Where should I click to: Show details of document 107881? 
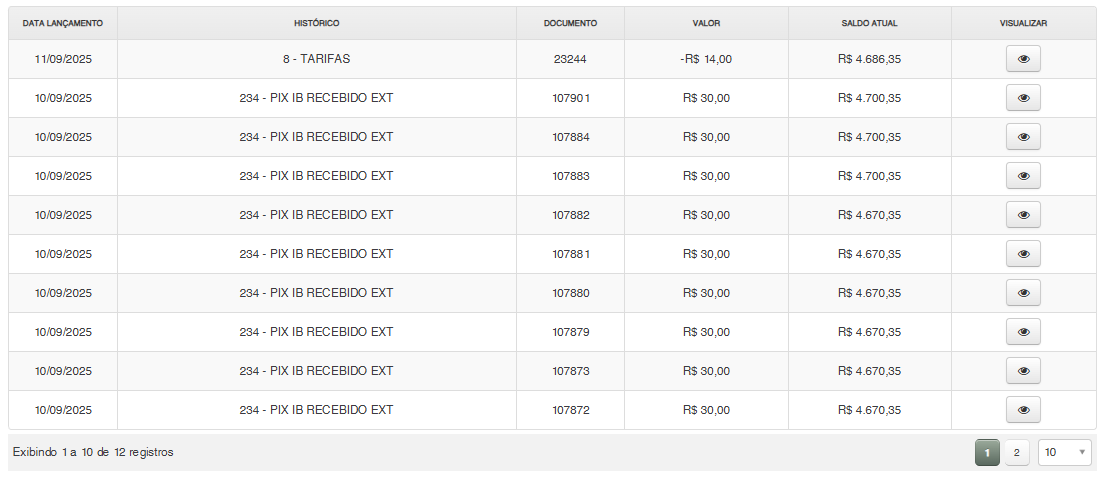click(x=1023, y=254)
